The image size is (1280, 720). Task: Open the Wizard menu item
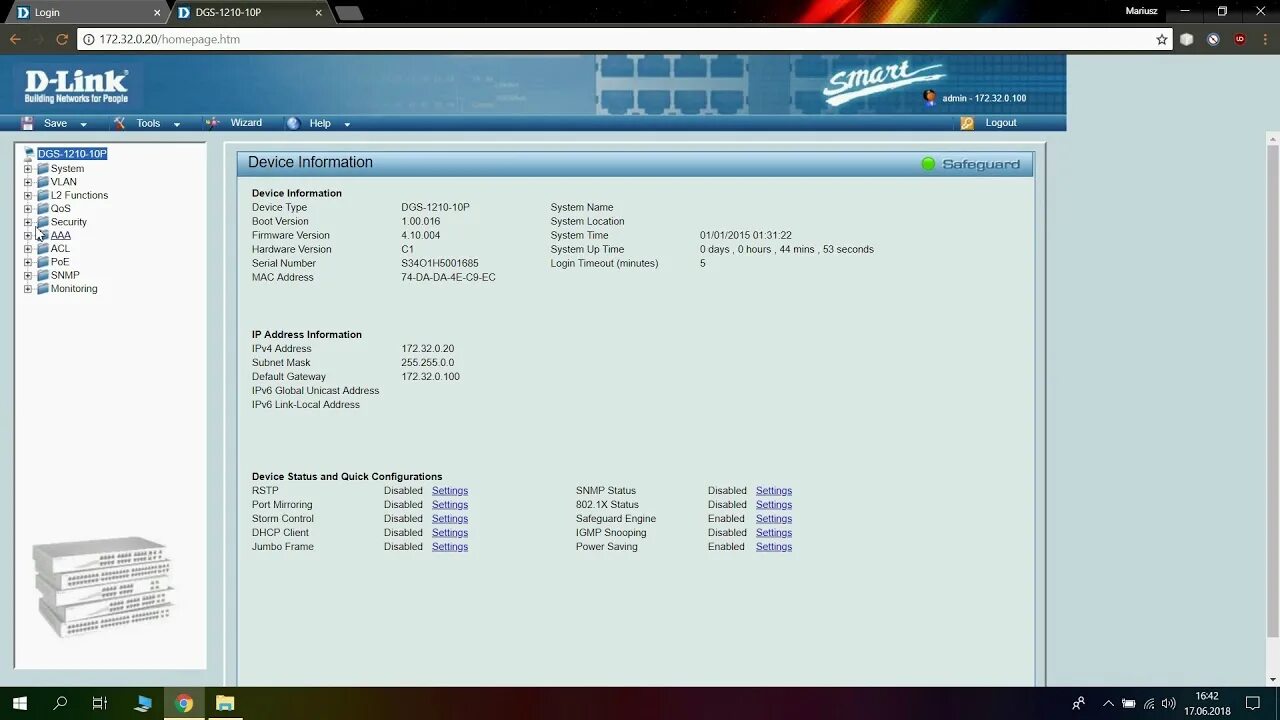246,123
